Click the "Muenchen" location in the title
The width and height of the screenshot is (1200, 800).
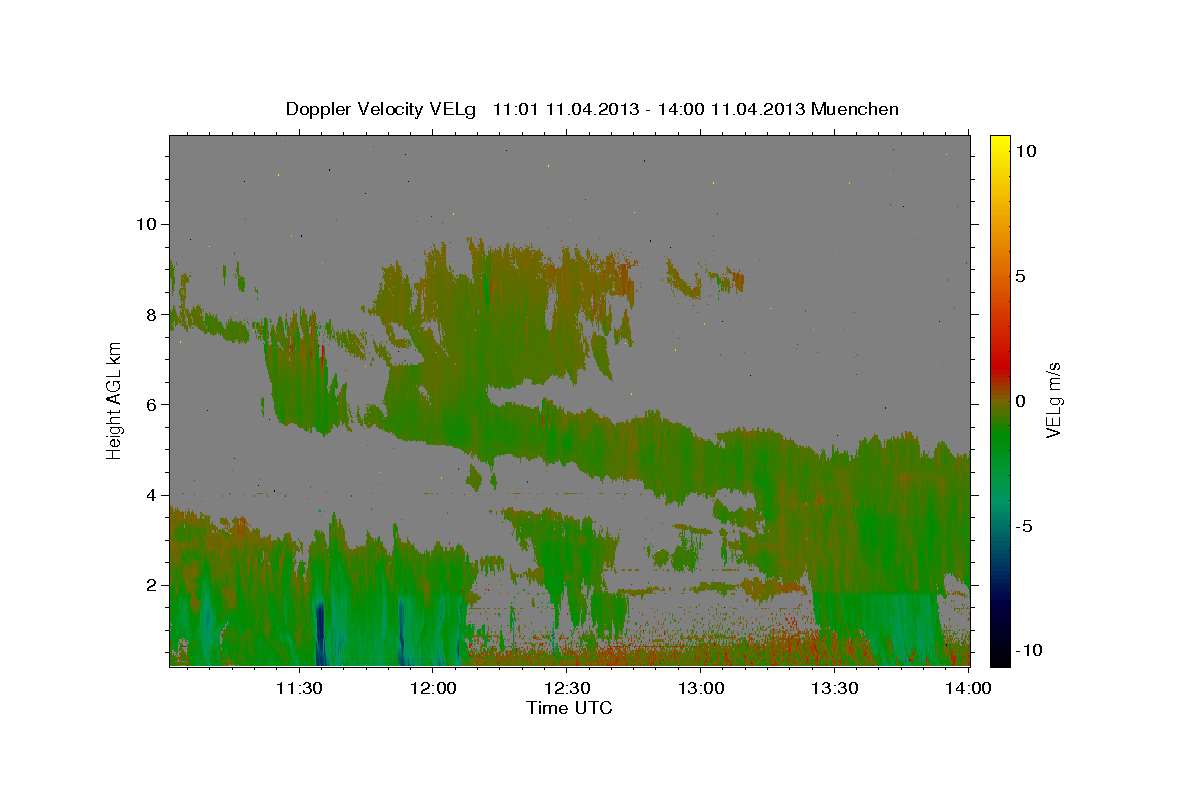[x=855, y=109]
